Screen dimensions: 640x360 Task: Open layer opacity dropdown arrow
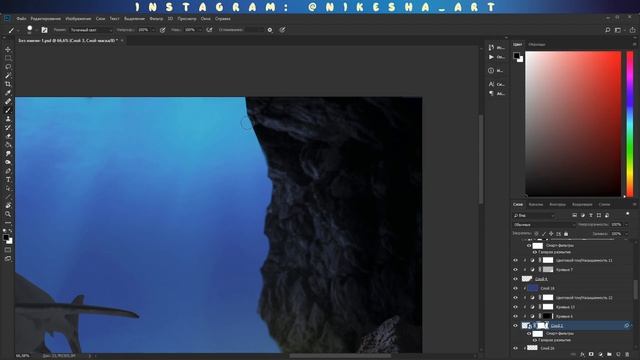[626, 224]
